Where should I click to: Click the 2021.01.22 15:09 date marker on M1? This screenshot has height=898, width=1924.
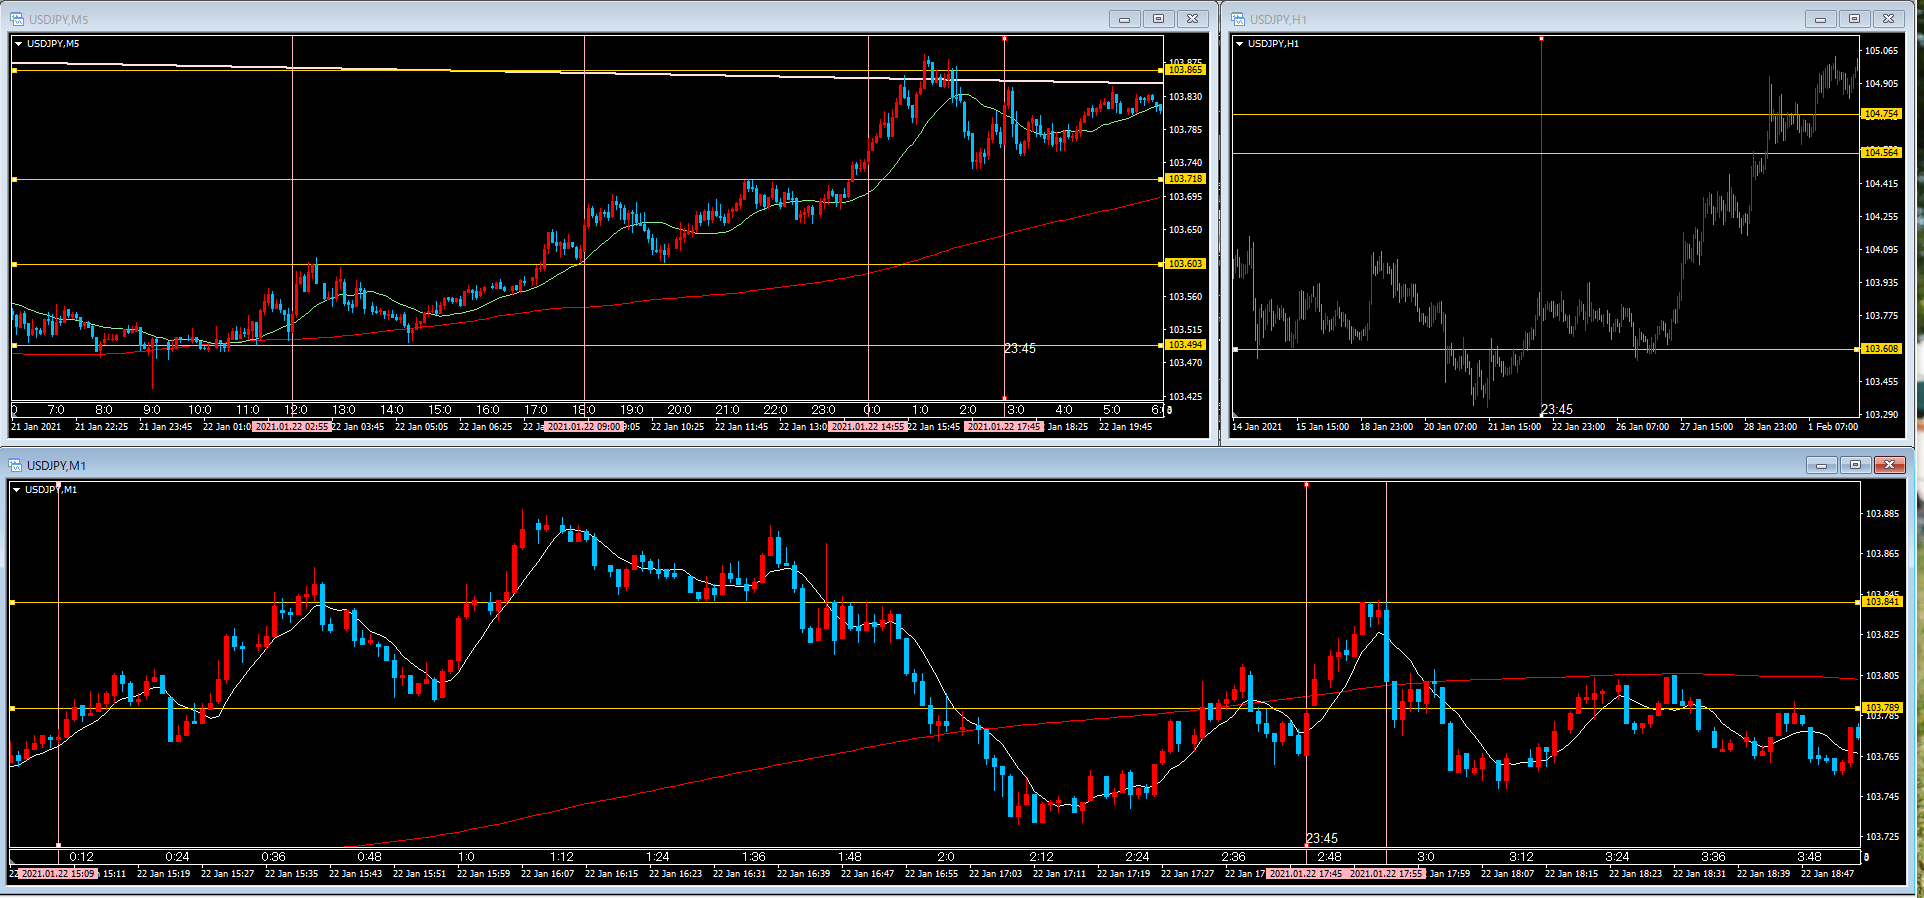pos(58,874)
